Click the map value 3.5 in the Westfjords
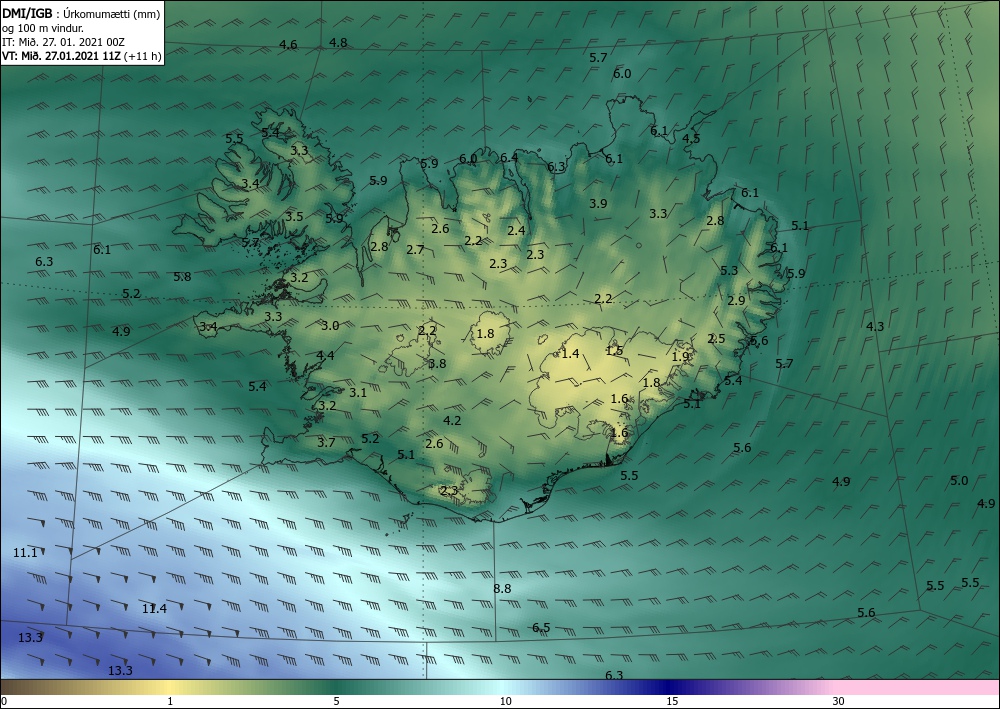Screen dimensions: 1000x709 [x=294, y=216]
